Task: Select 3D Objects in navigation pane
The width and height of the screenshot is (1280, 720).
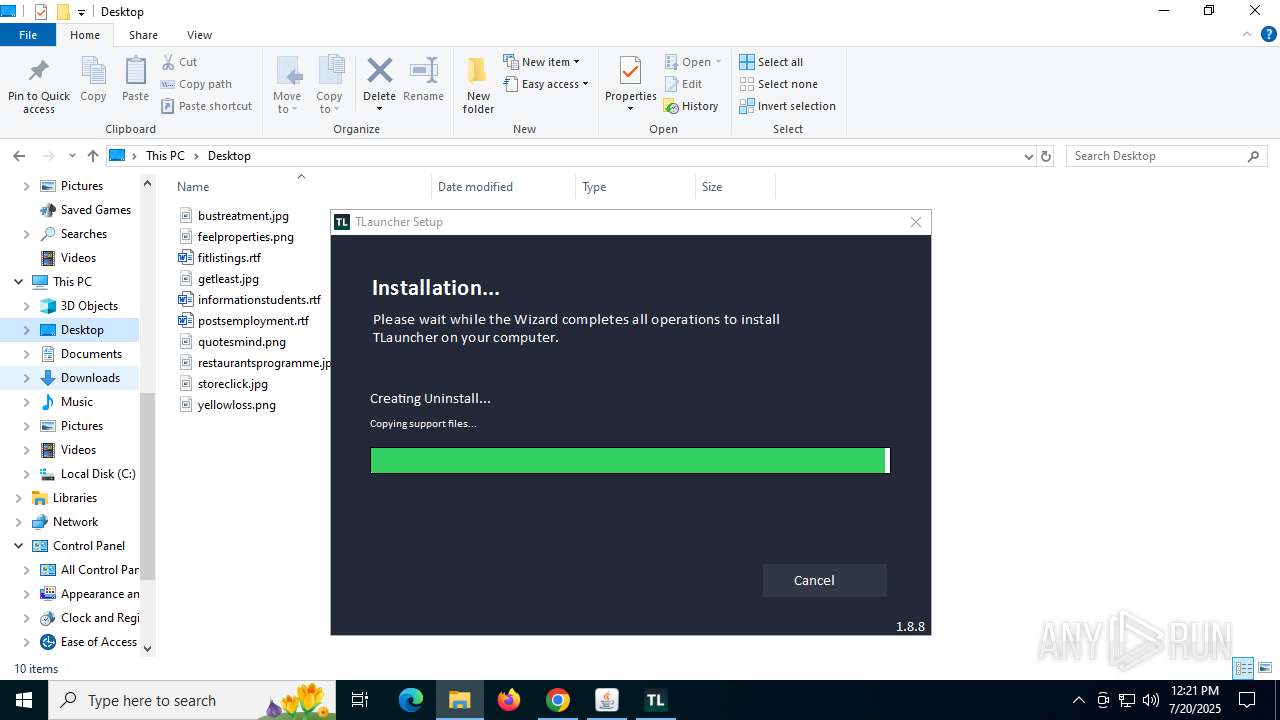Action: point(89,306)
